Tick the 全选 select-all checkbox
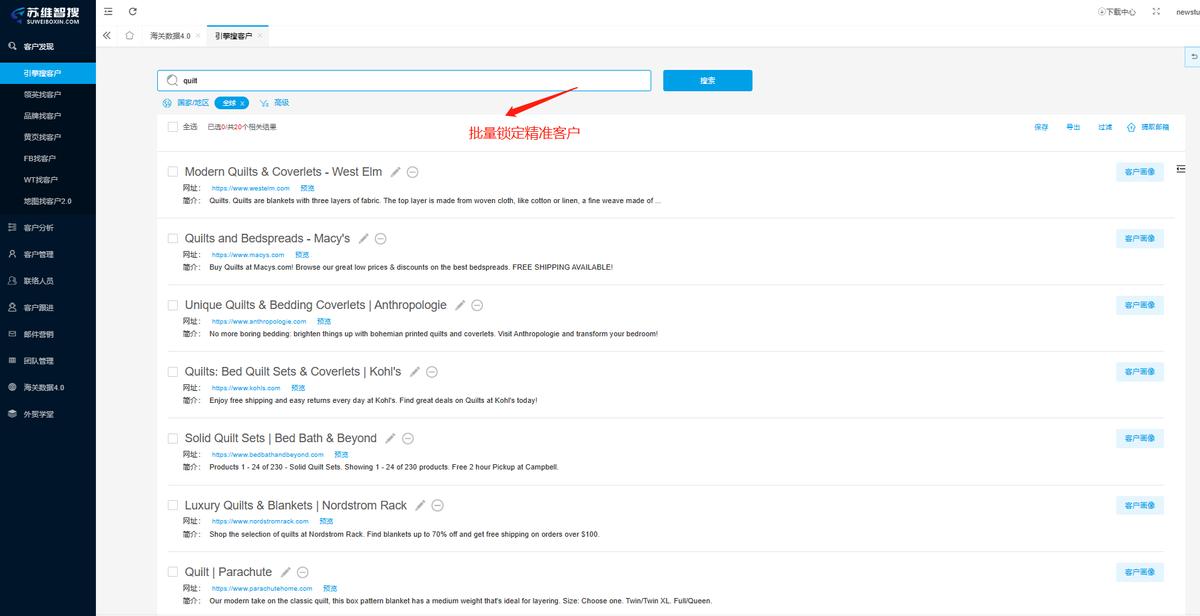 coord(173,127)
